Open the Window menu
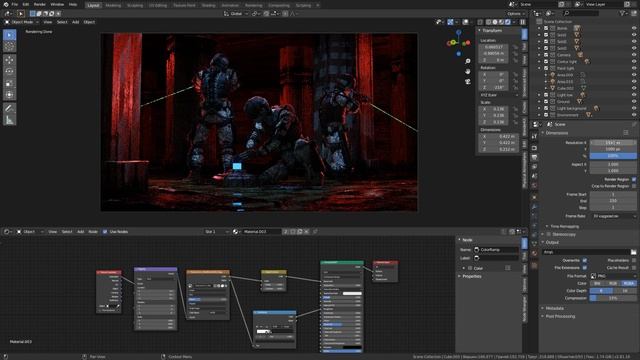 tap(57, 4)
